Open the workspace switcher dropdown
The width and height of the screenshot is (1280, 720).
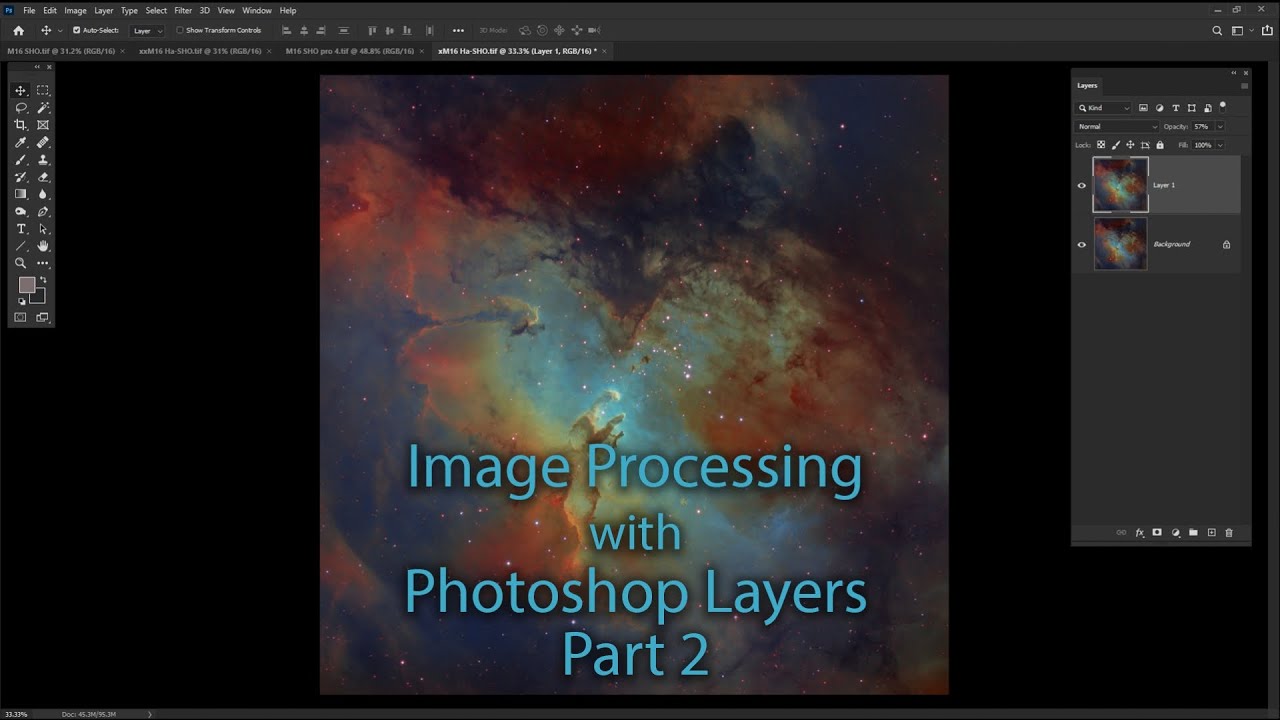[1241, 31]
